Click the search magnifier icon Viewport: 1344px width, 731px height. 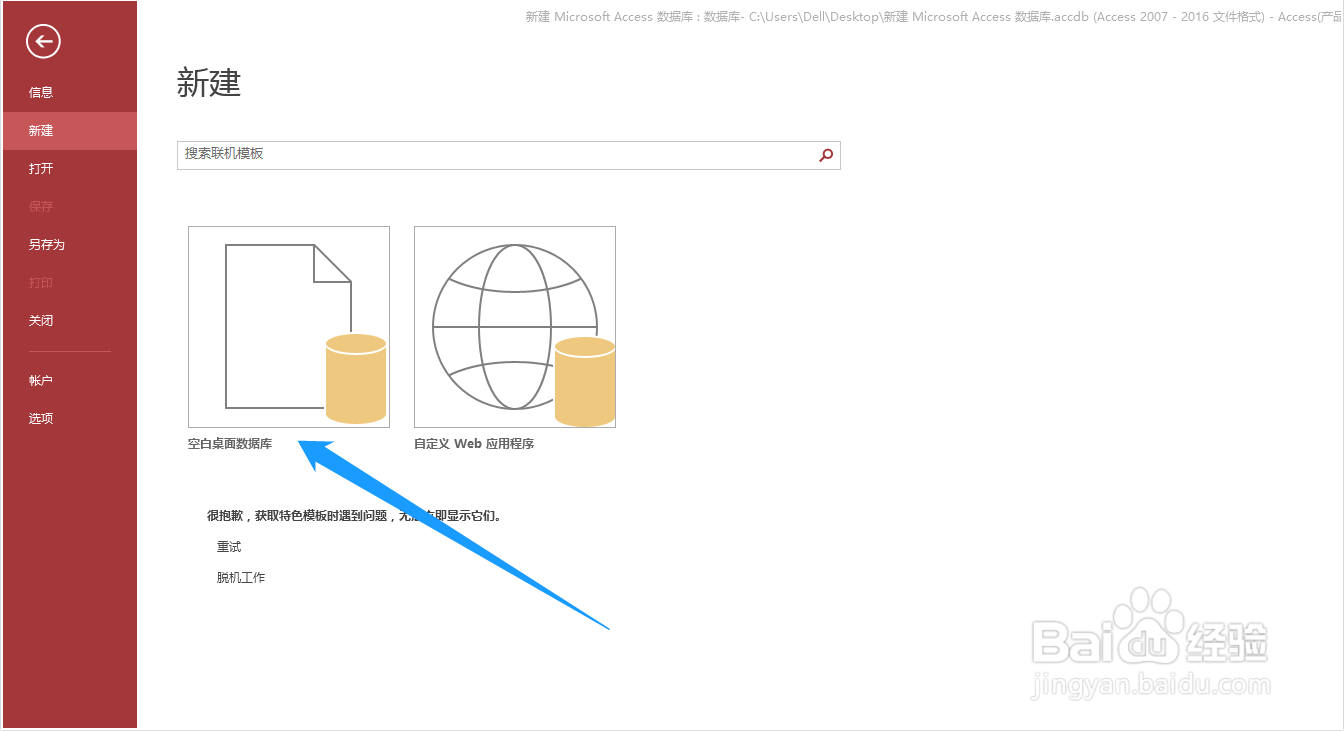point(826,155)
